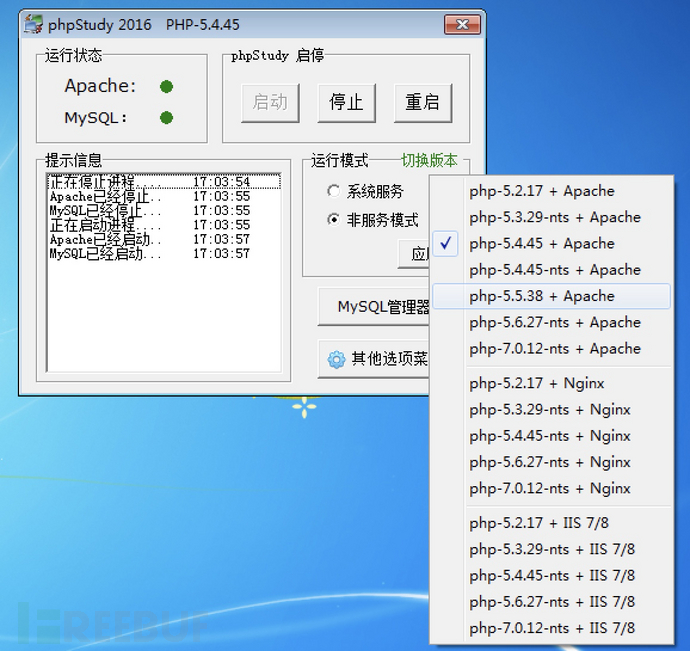Image resolution: width=690 pixels, height=651 pixels.
Task: Click phpStudy 2016 PHP-5.4.45 title text
Action: point(144,25)
